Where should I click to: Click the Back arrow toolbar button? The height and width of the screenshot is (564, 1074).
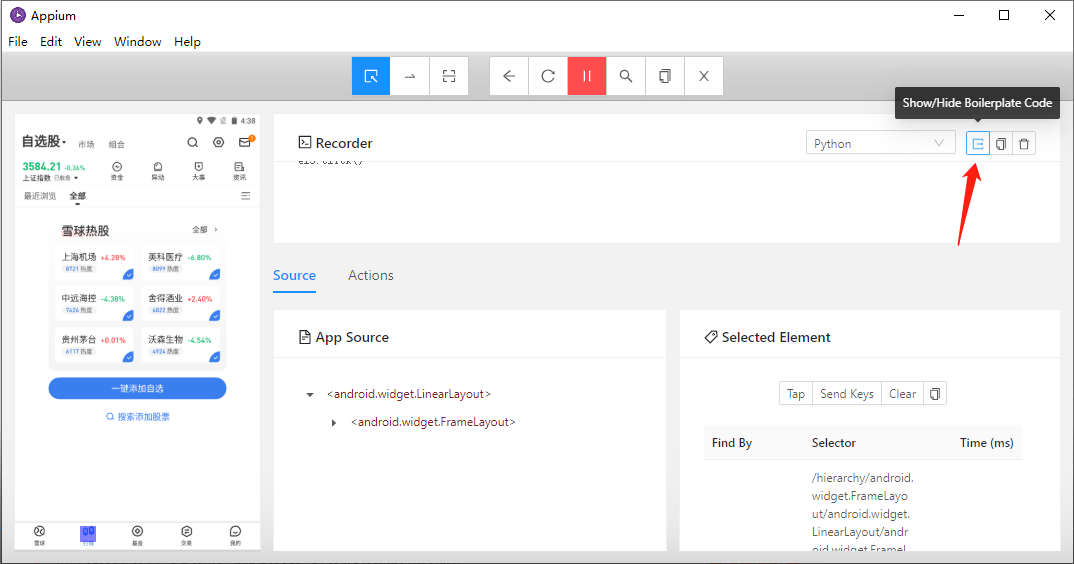click(x=509, y=76)
